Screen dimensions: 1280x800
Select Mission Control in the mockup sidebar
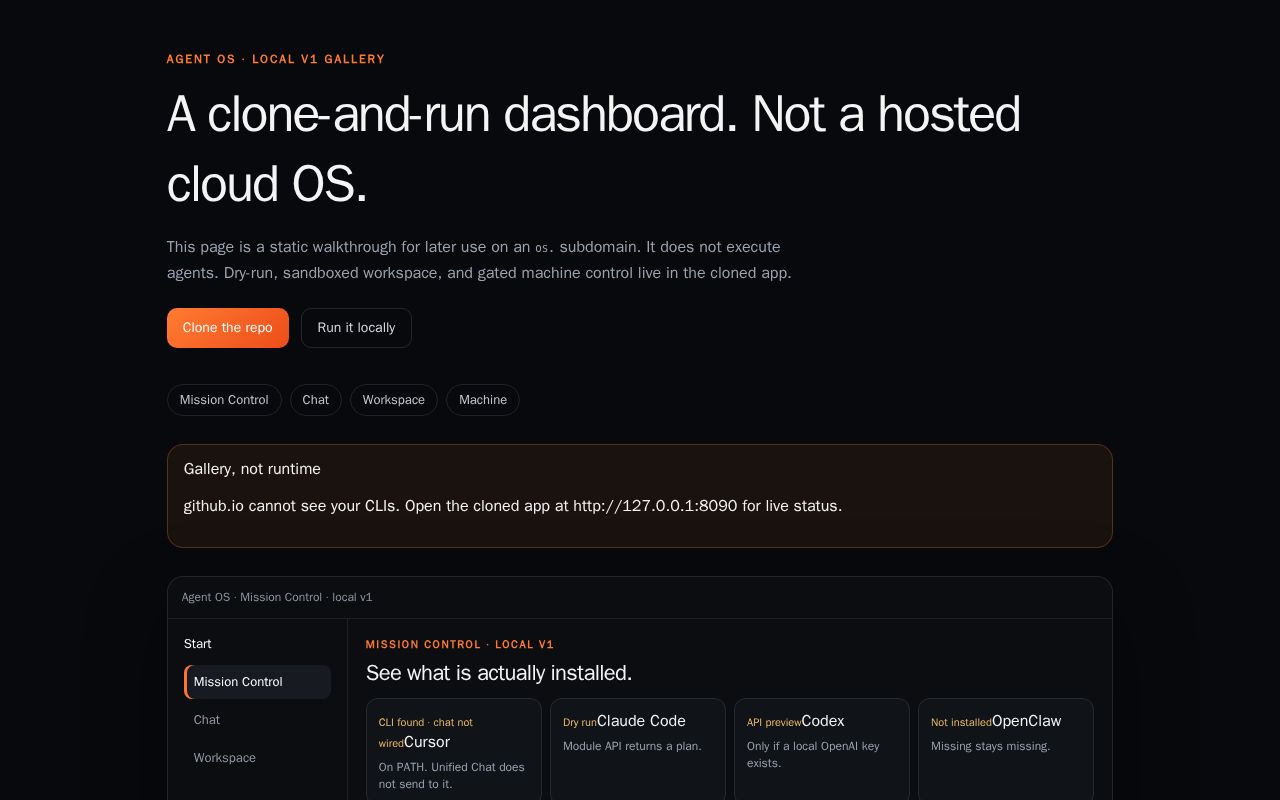[x=258, y=682]
